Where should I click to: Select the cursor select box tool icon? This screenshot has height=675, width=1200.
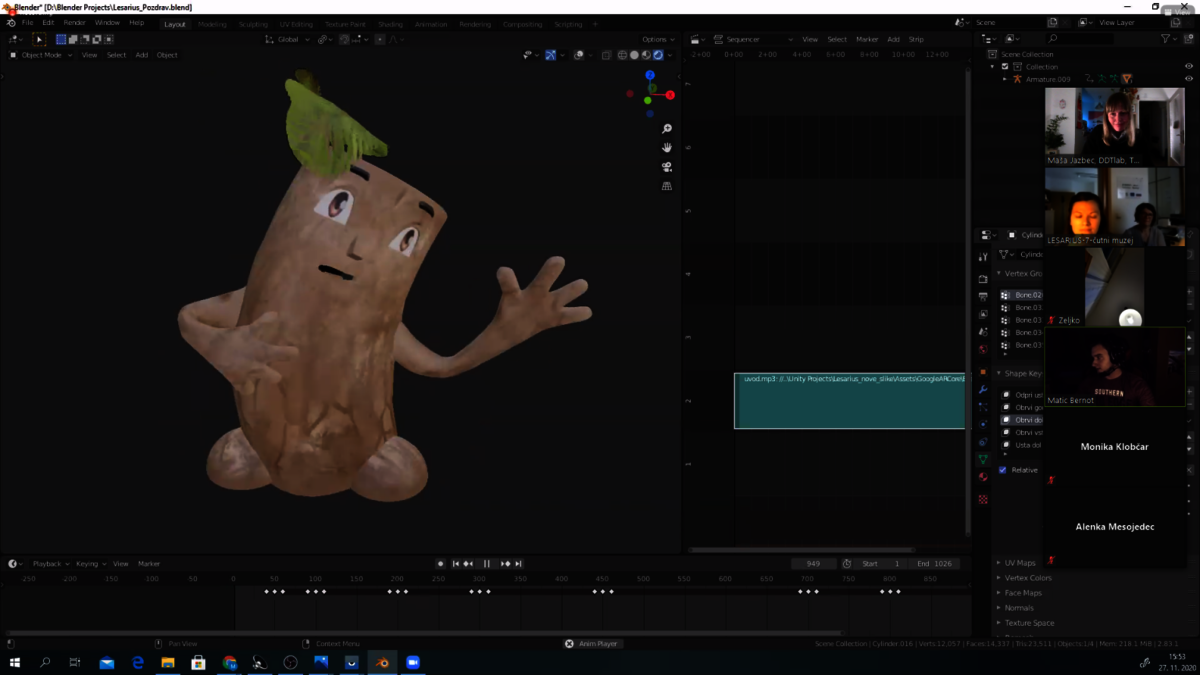click(x=39, y=39)
